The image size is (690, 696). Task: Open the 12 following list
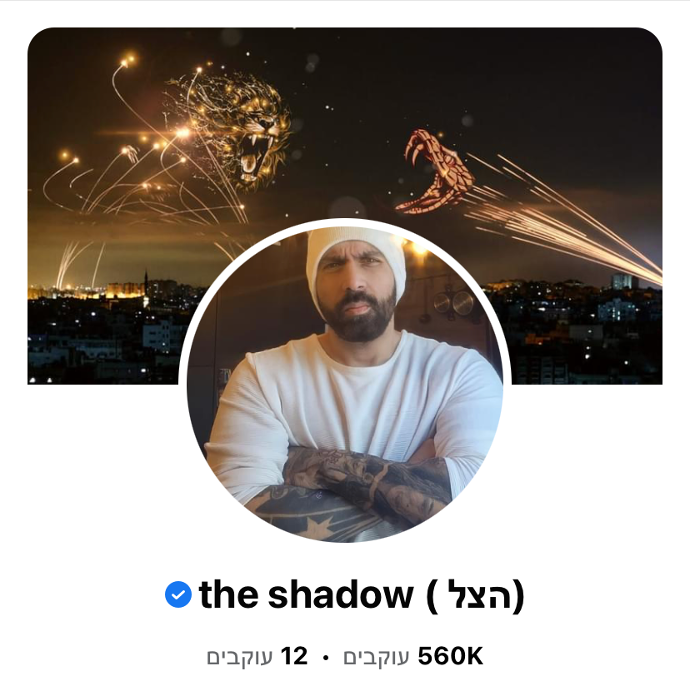coord(257,656)
